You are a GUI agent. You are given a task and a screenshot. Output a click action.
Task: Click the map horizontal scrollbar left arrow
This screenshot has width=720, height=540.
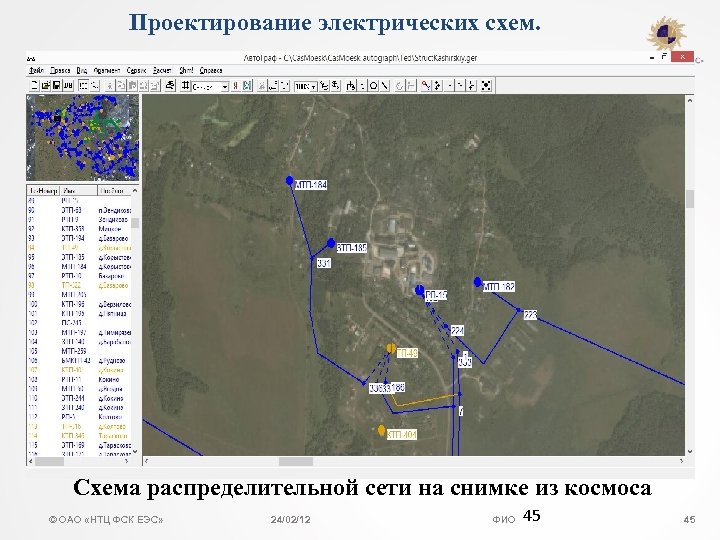point(147,461)
